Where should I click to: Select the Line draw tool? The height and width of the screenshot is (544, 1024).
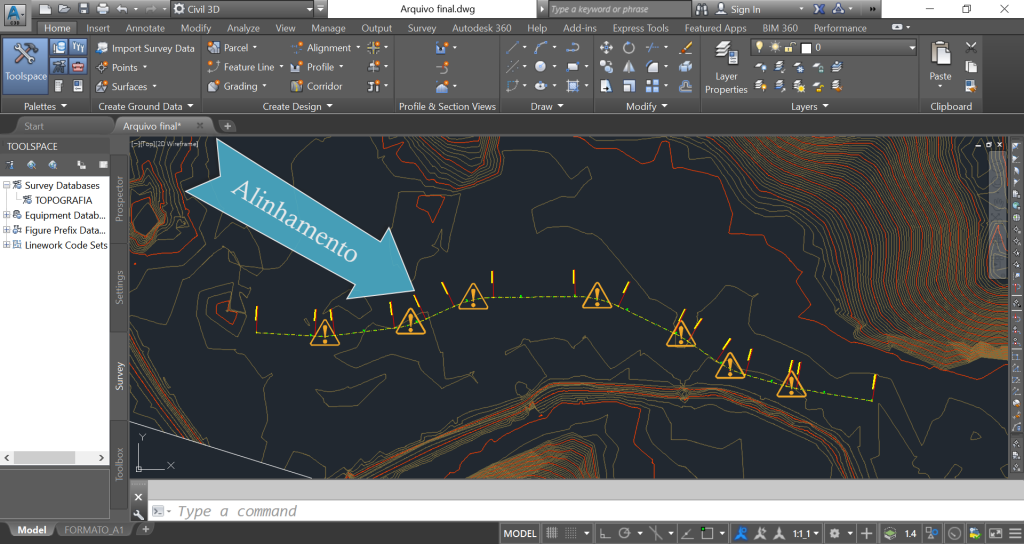[x=513, y=48]
